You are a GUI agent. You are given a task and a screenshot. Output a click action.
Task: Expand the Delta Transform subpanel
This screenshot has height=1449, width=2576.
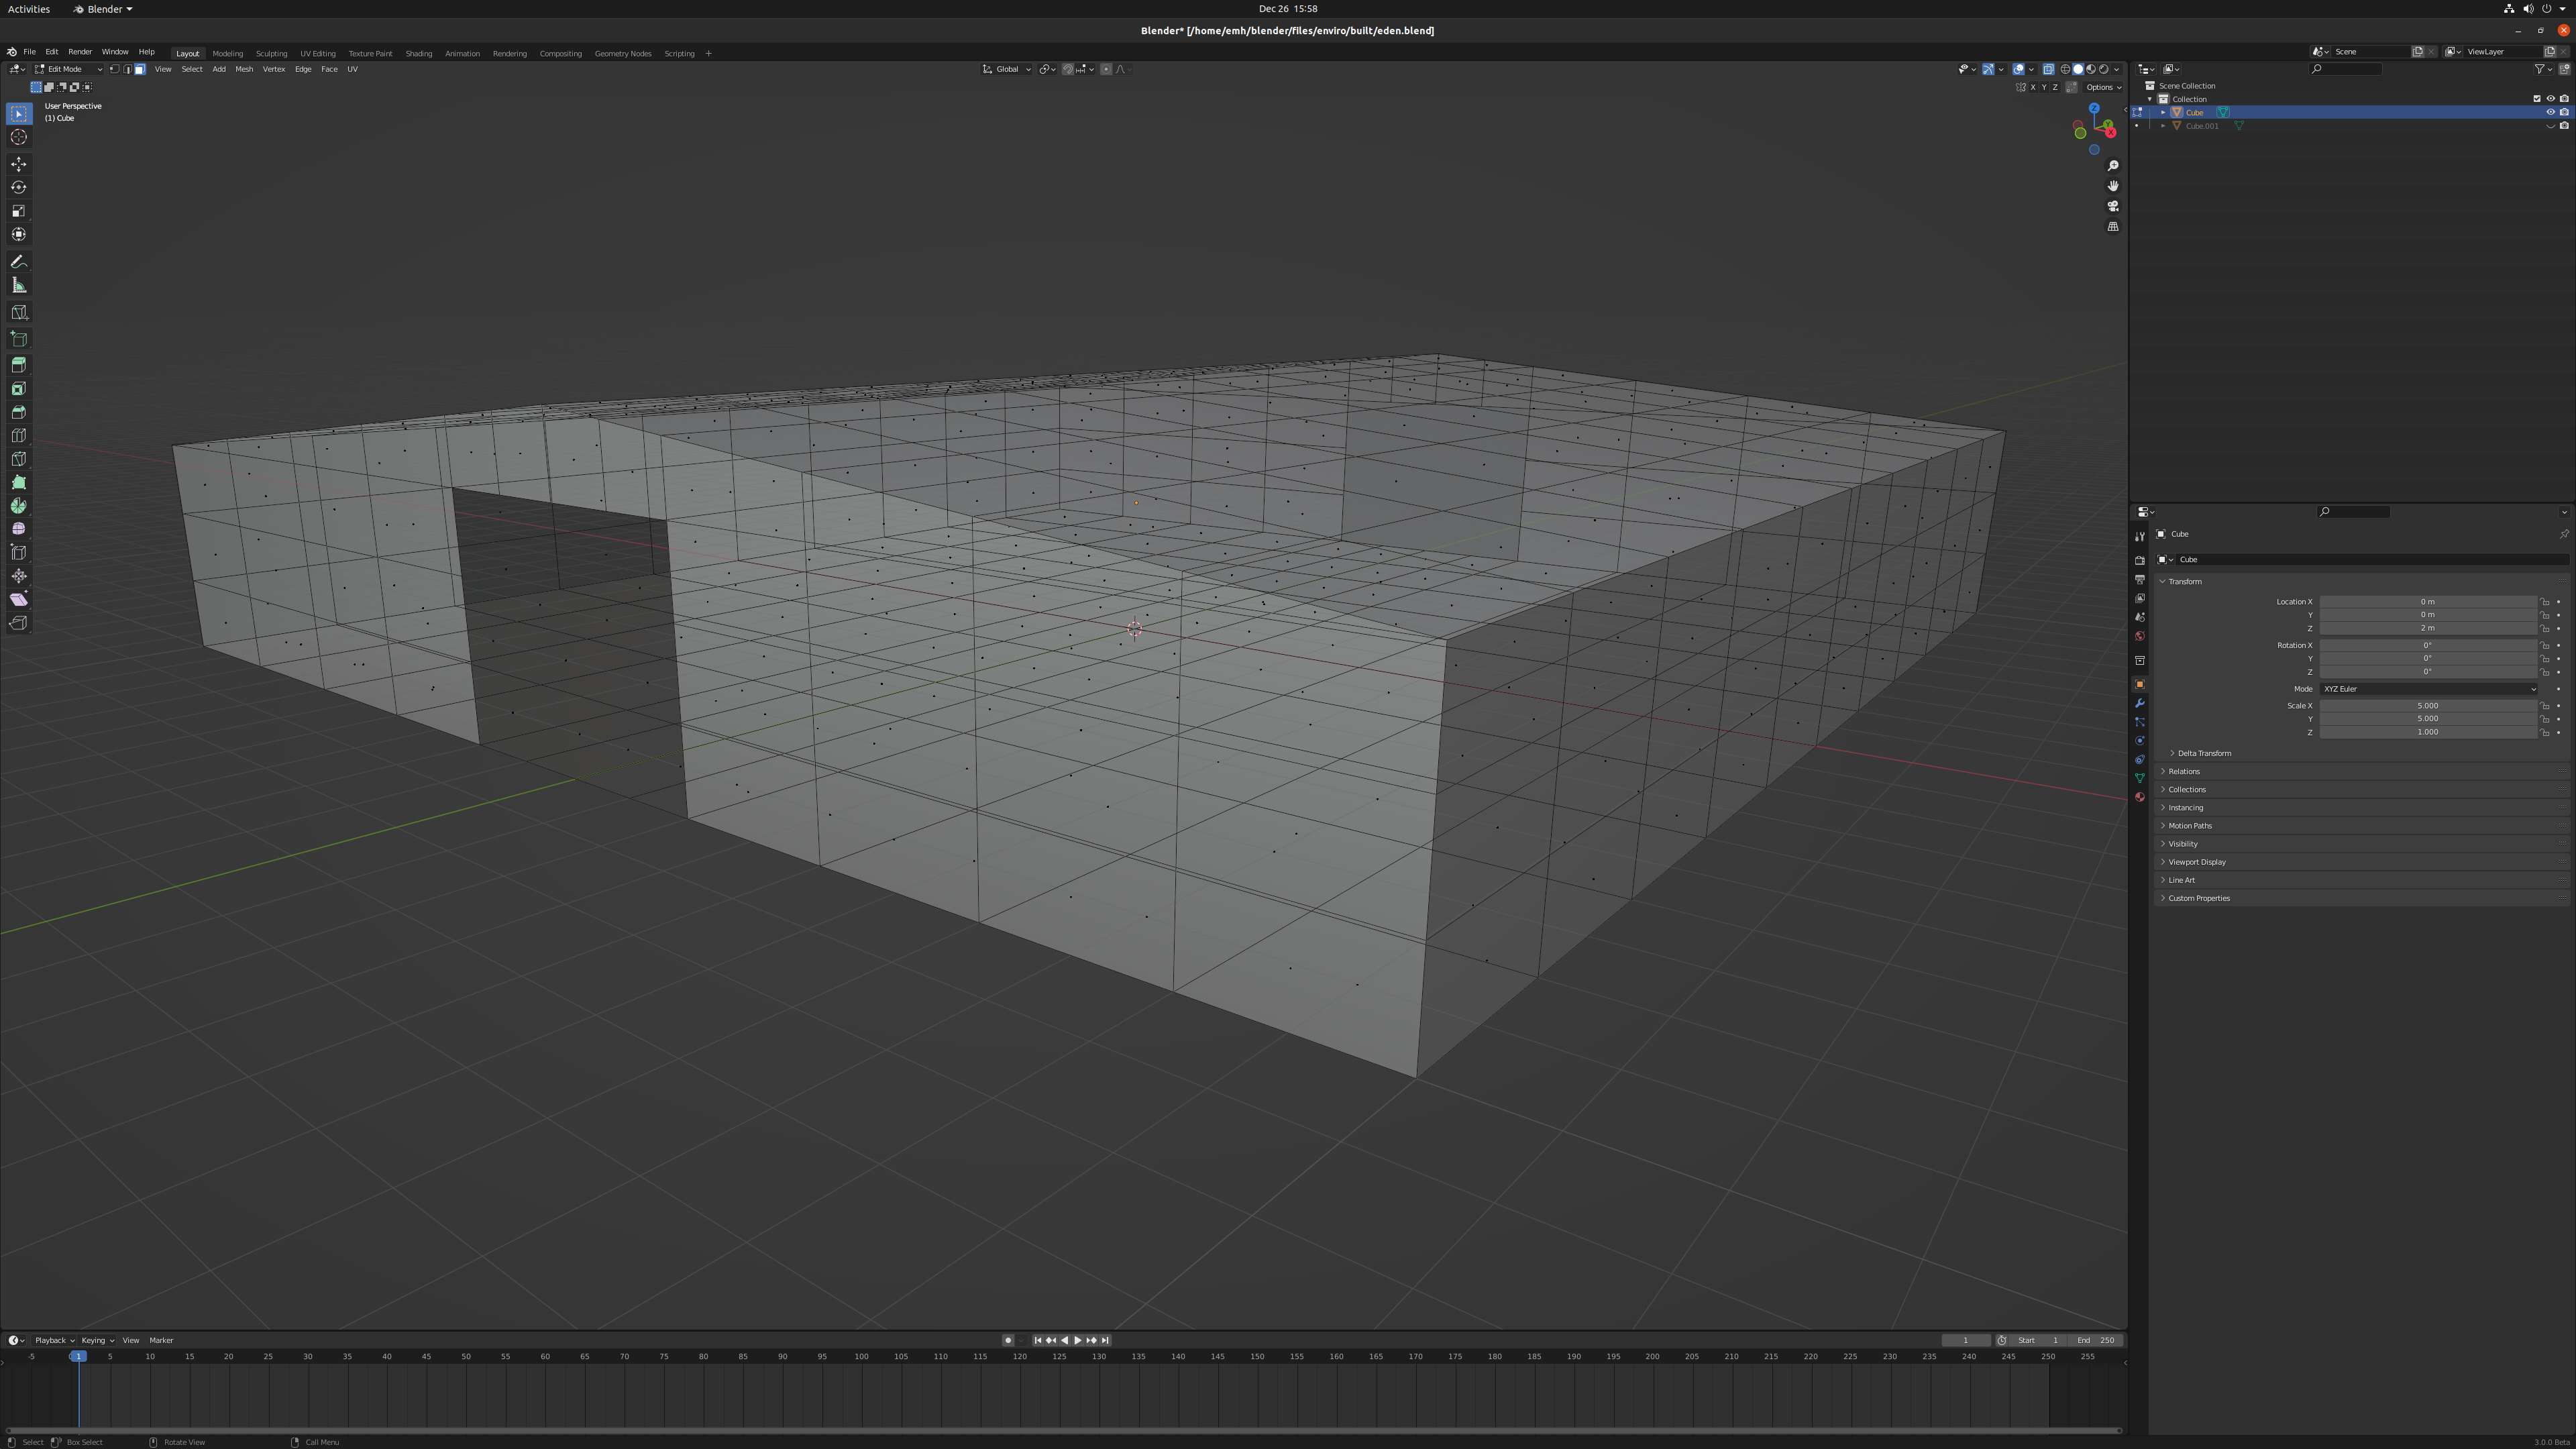(x=2204, y=753)
